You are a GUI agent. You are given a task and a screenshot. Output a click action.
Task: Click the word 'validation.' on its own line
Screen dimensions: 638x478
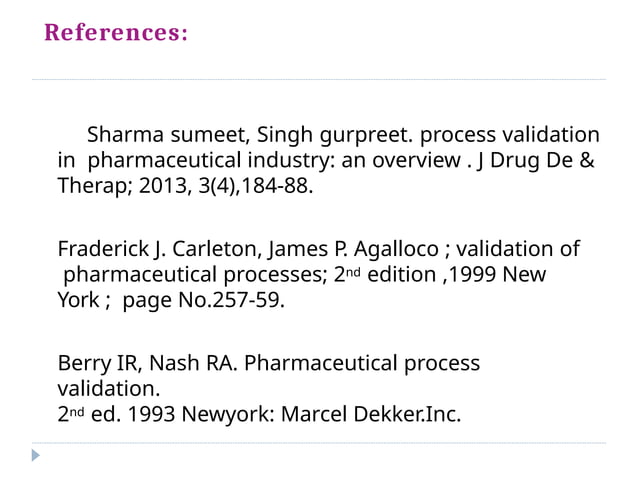108,389
